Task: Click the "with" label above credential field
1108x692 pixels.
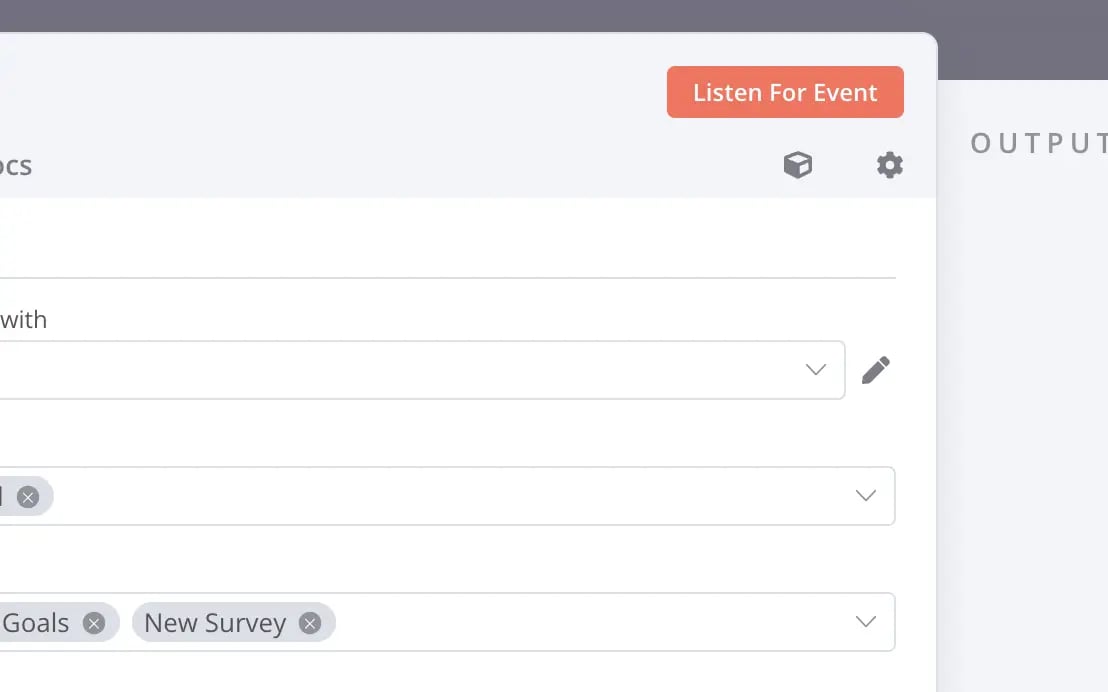Action: point(23,319)
